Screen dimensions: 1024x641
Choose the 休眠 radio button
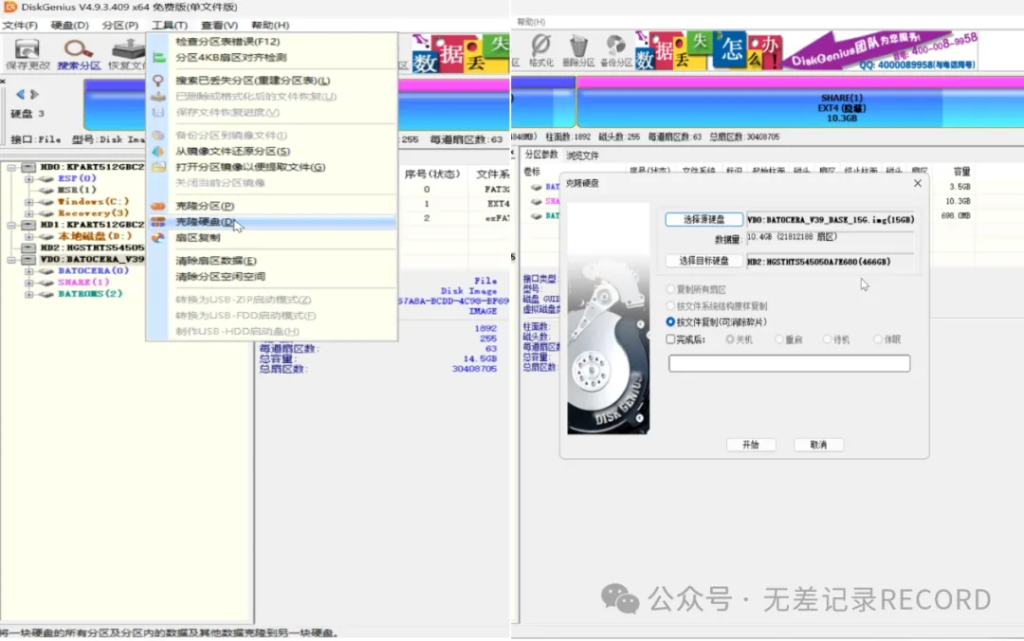click(x=878, y=339)
